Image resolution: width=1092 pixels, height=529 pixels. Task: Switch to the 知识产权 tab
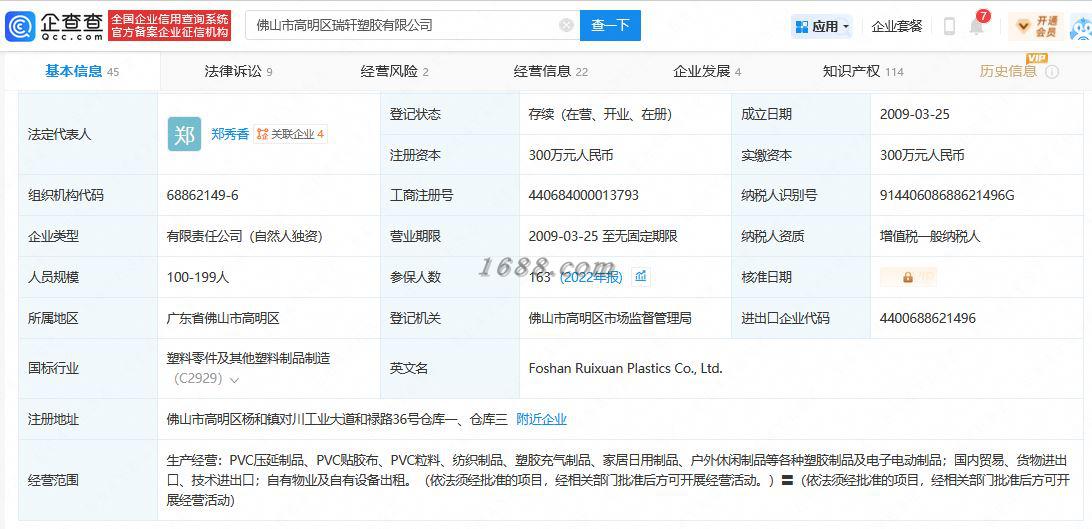(863, 71)
